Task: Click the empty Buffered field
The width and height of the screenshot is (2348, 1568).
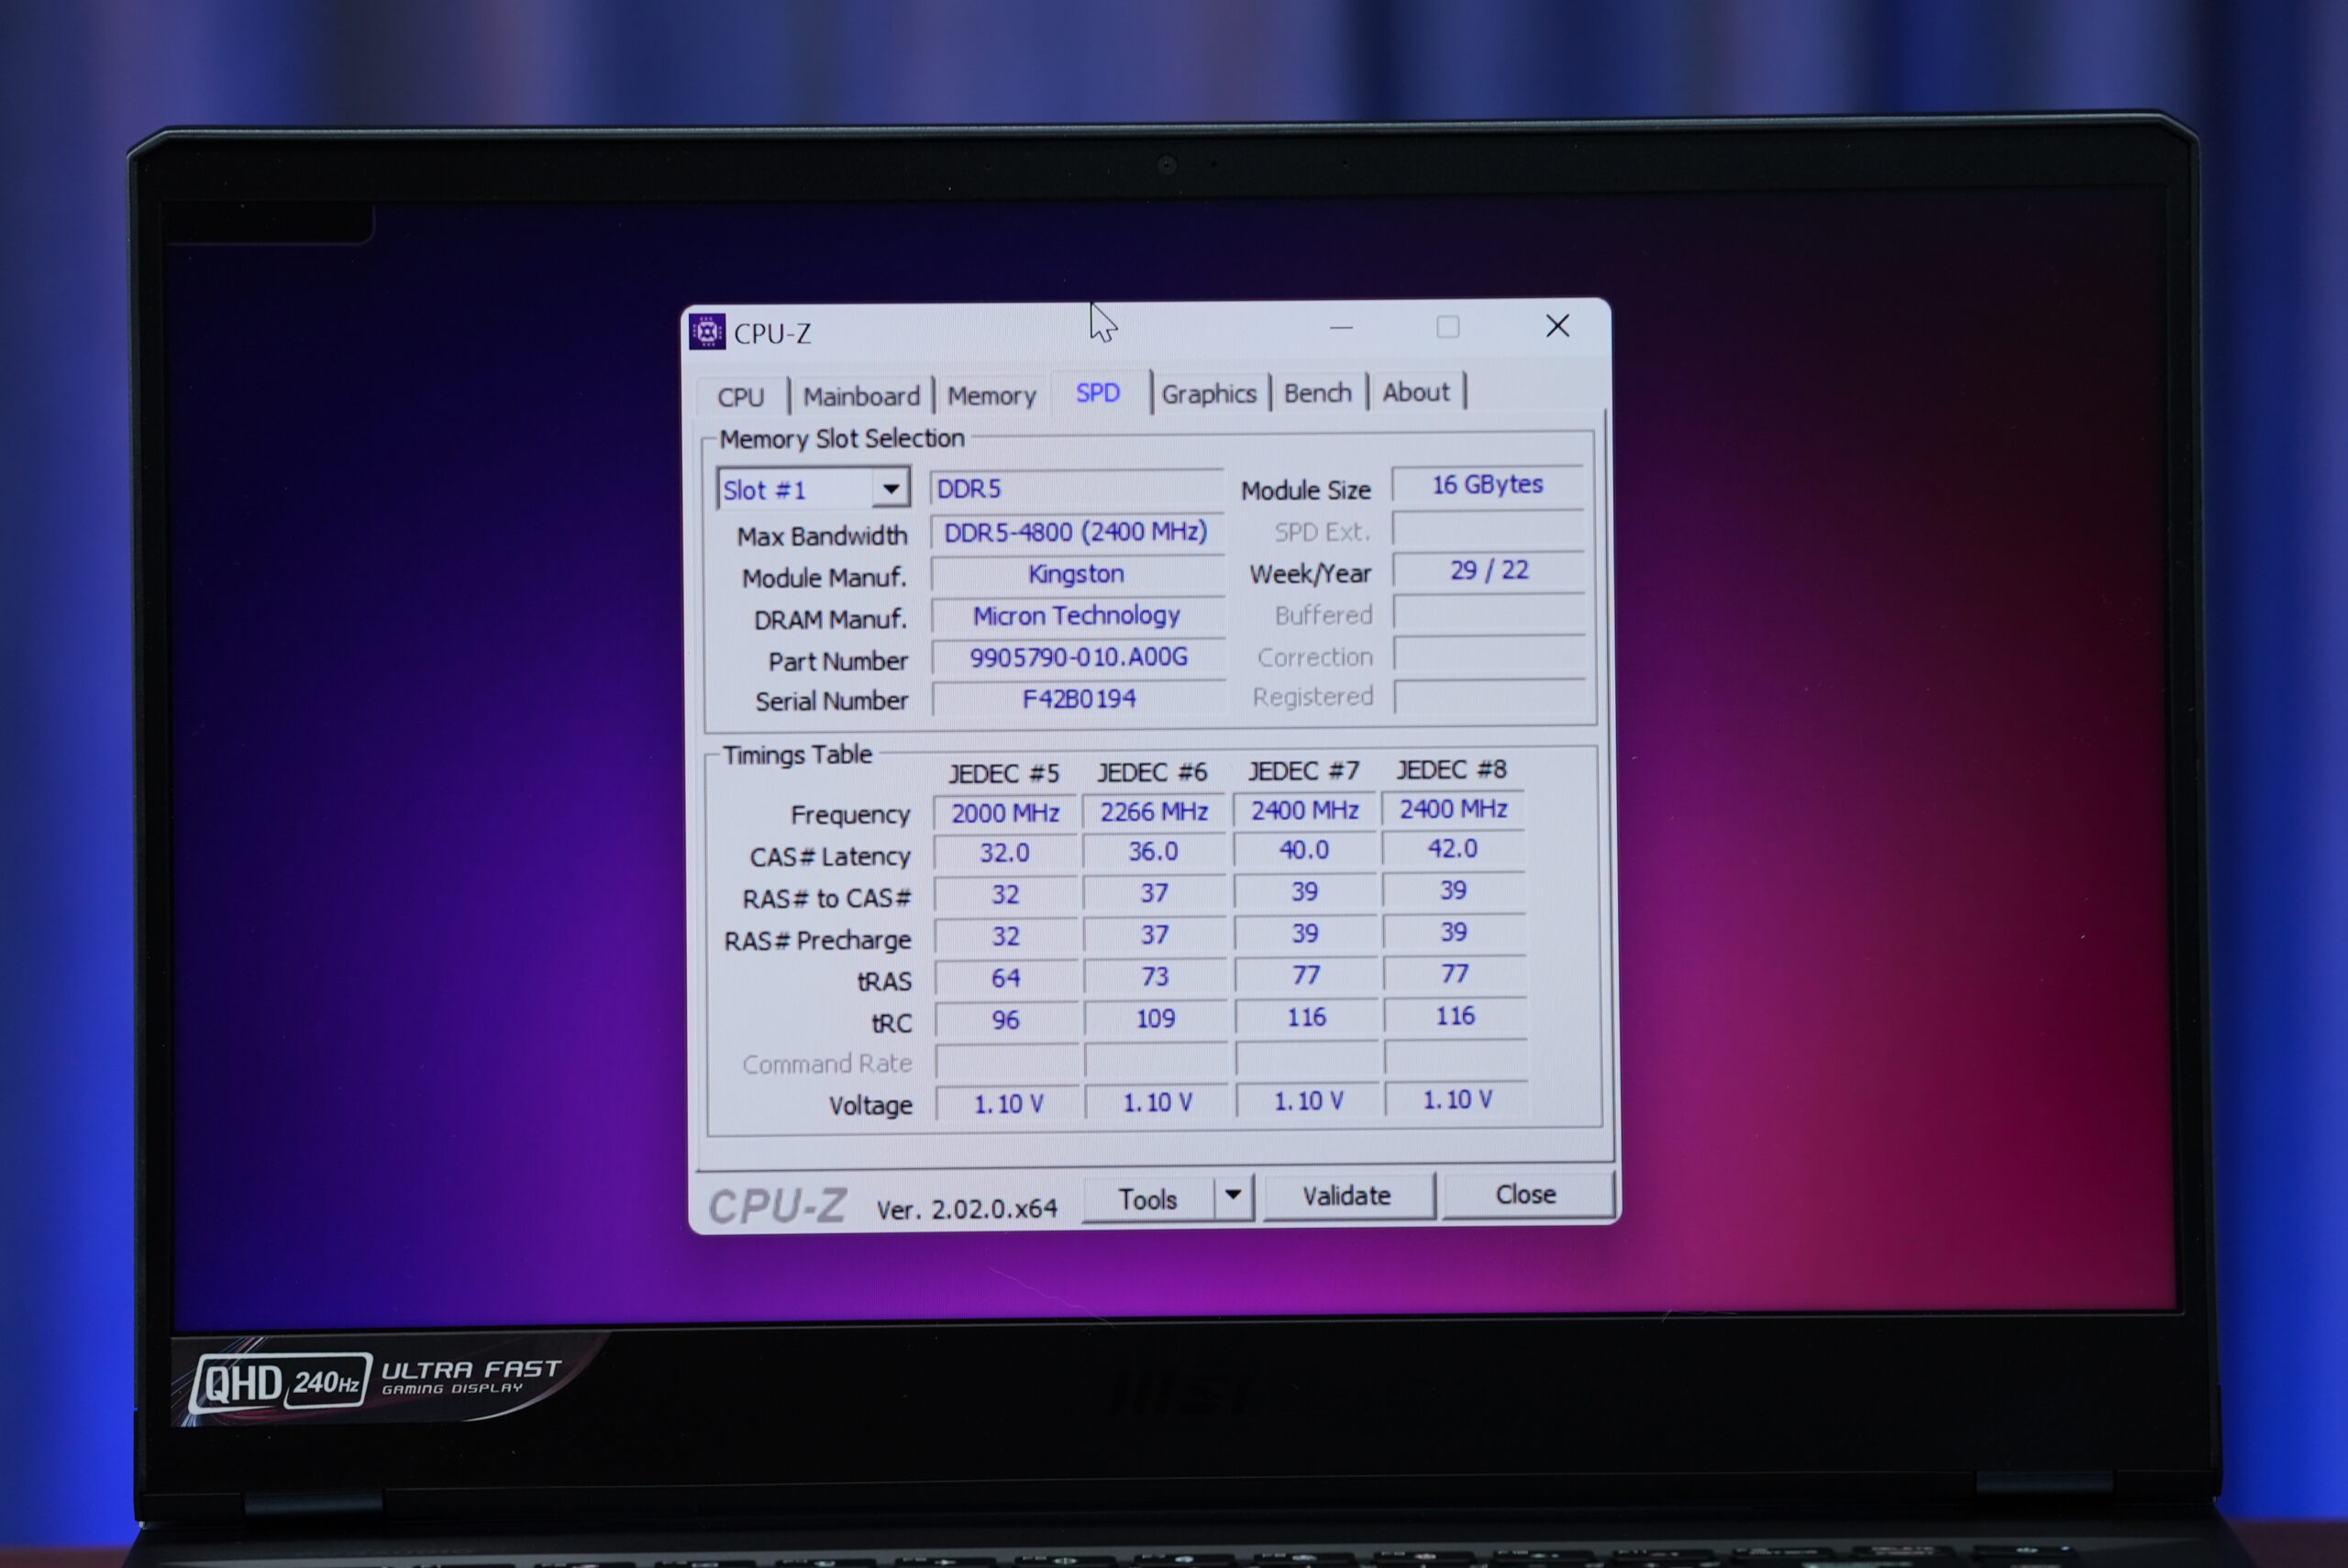Action: point(1489,612)
